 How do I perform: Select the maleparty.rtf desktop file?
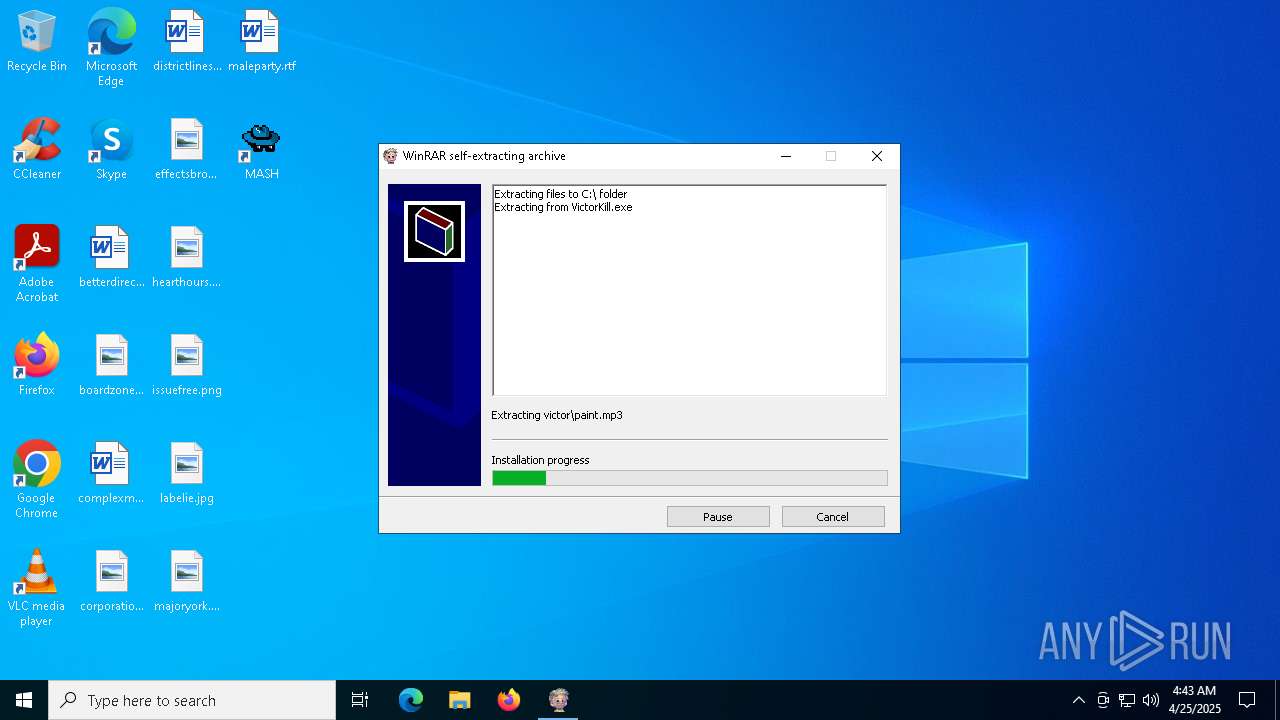261,42
